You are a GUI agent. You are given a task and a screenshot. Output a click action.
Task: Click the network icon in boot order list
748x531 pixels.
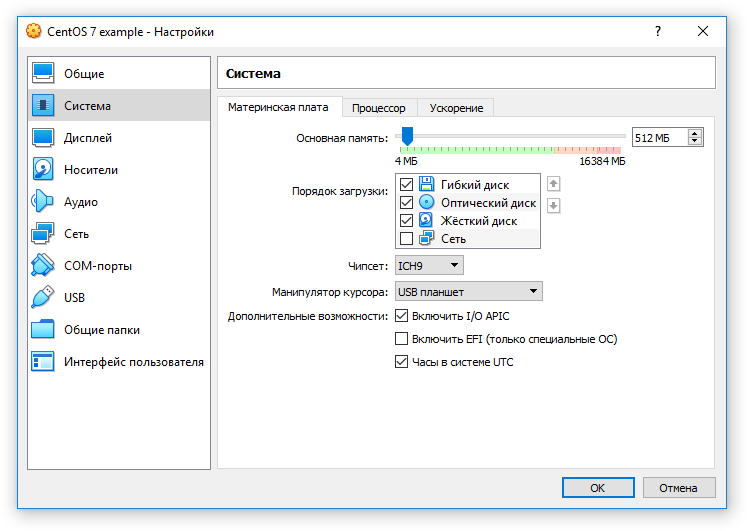click(x=426, y=238)
